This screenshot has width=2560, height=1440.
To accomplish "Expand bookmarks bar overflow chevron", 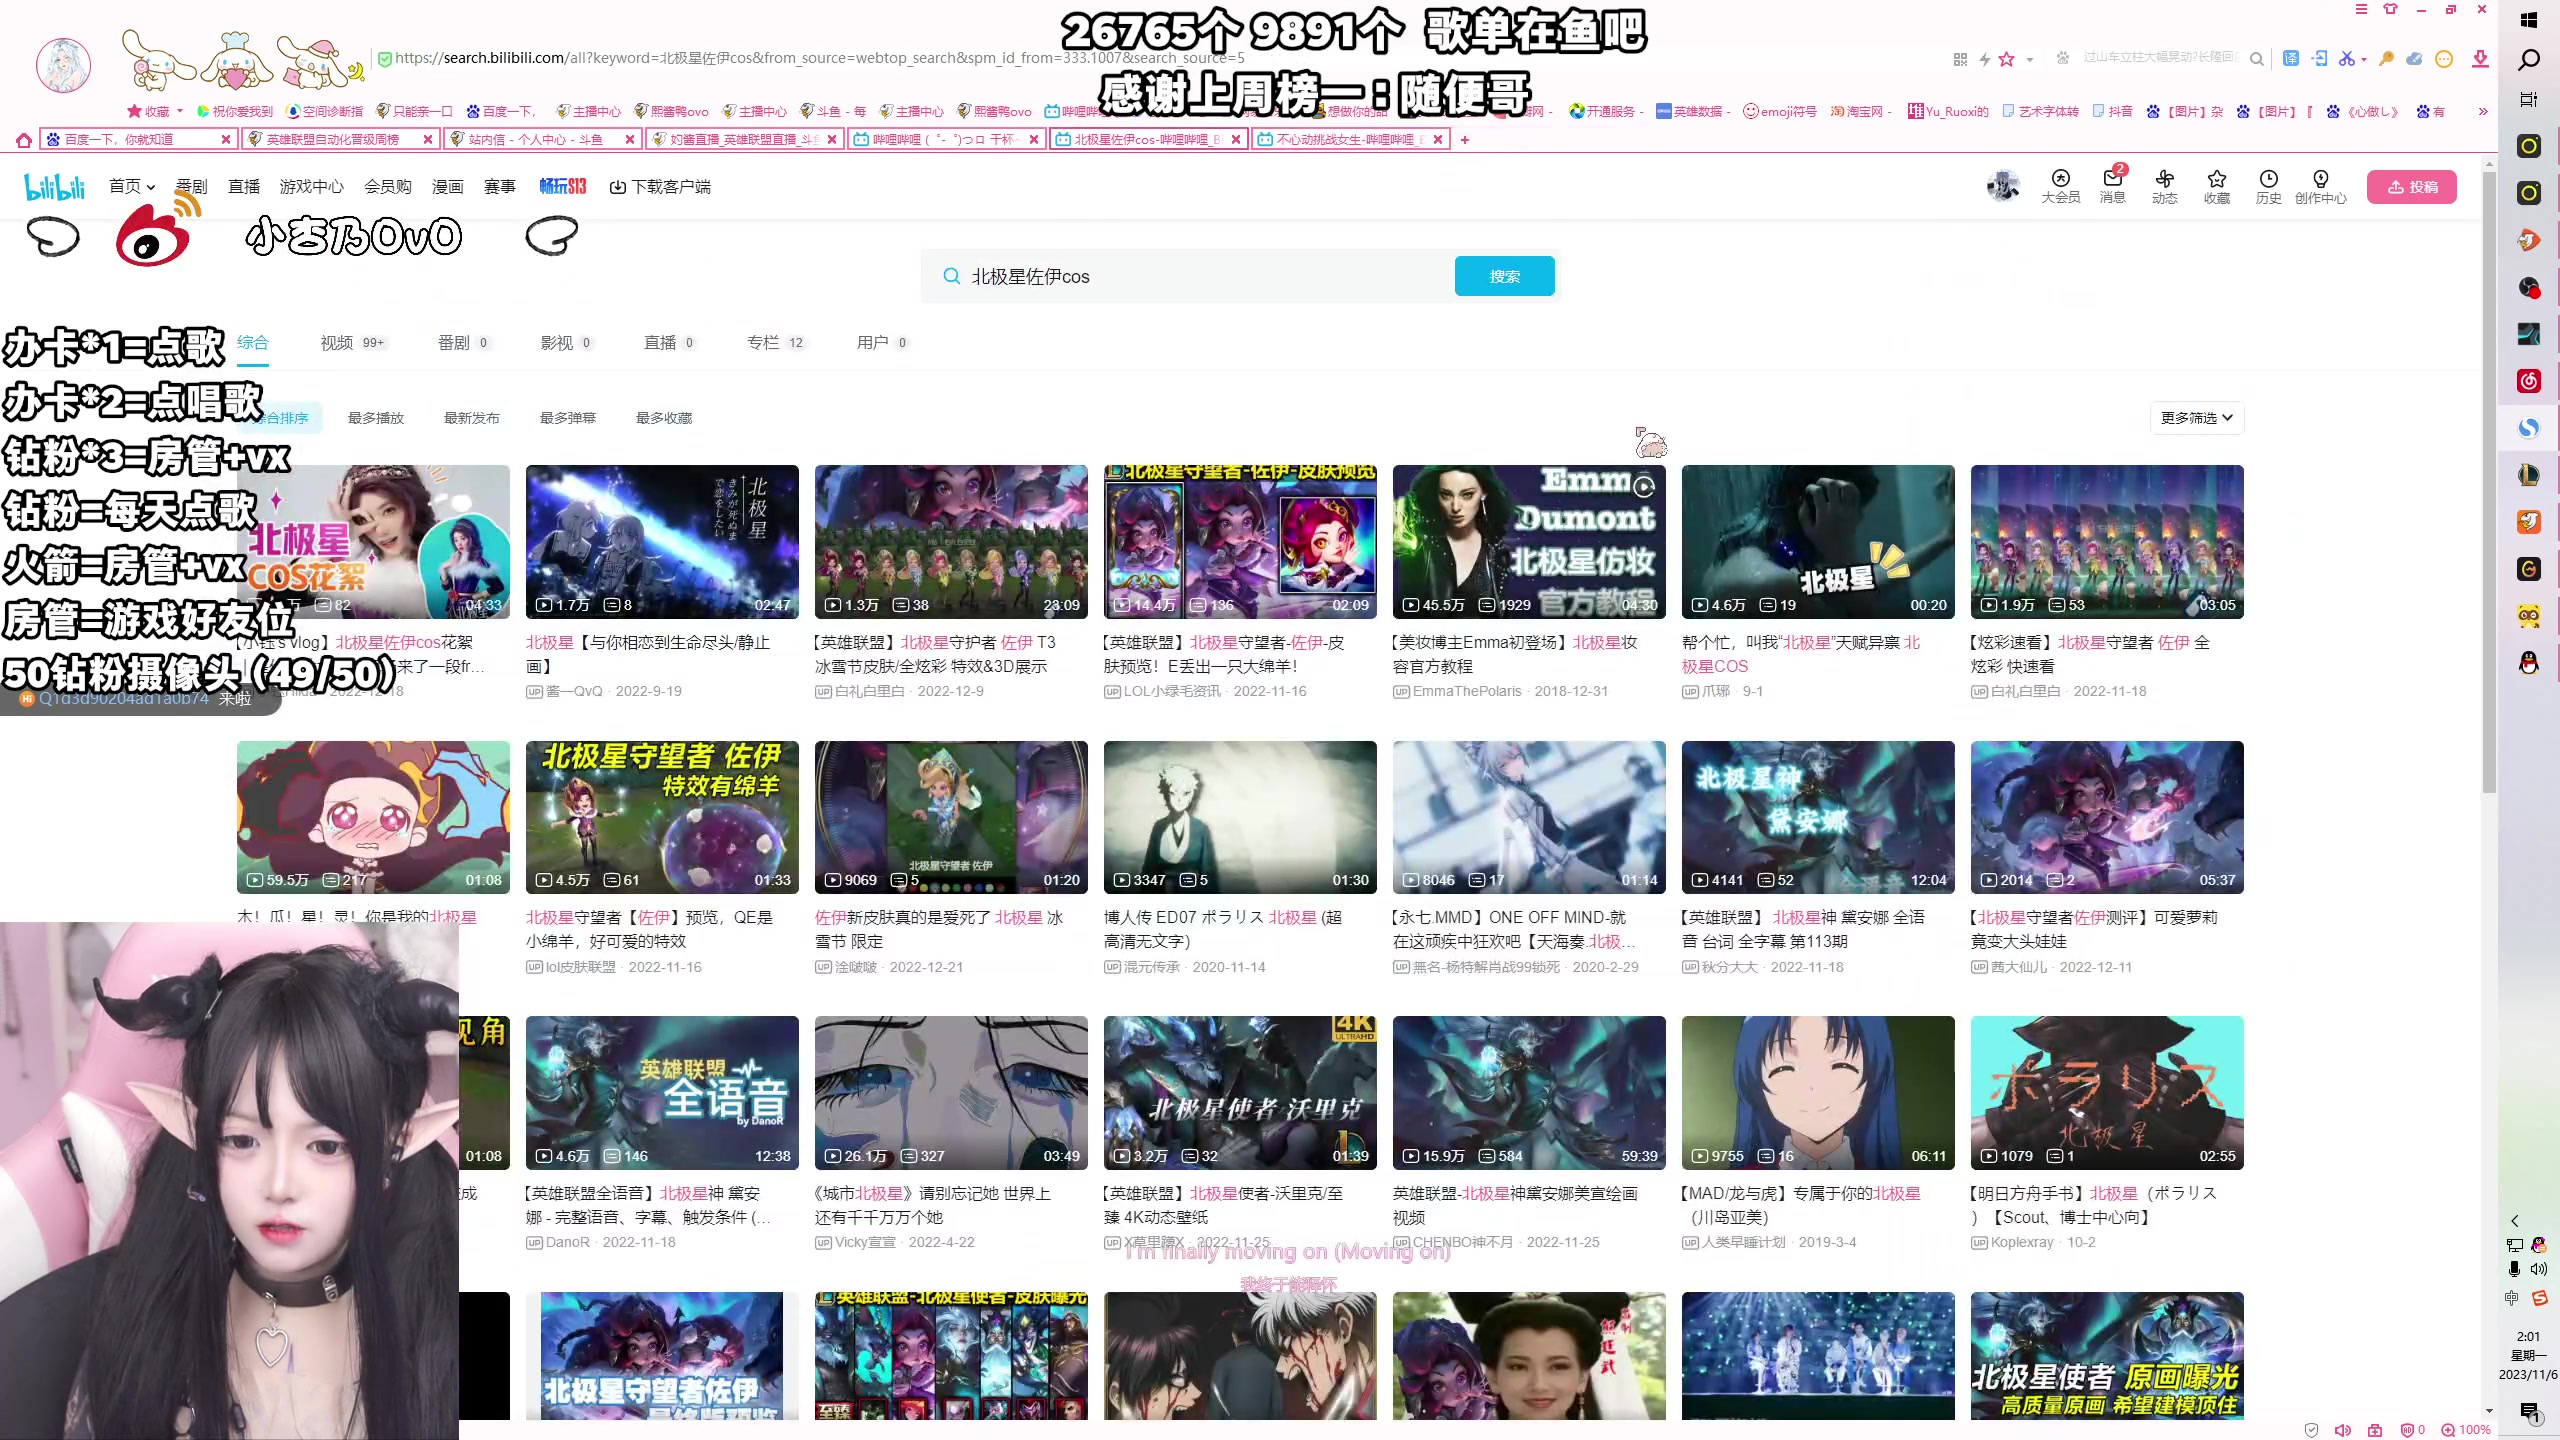I will (x=2482, y=112).
